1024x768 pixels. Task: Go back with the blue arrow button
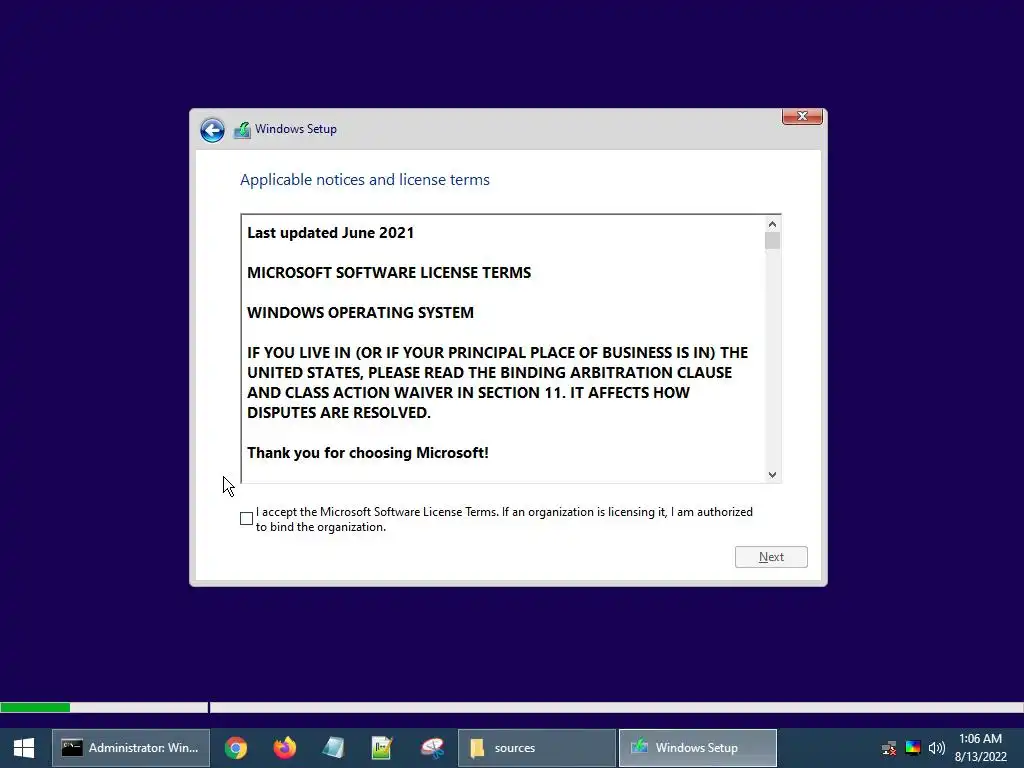pyautogui.click(x=212, y=130)
